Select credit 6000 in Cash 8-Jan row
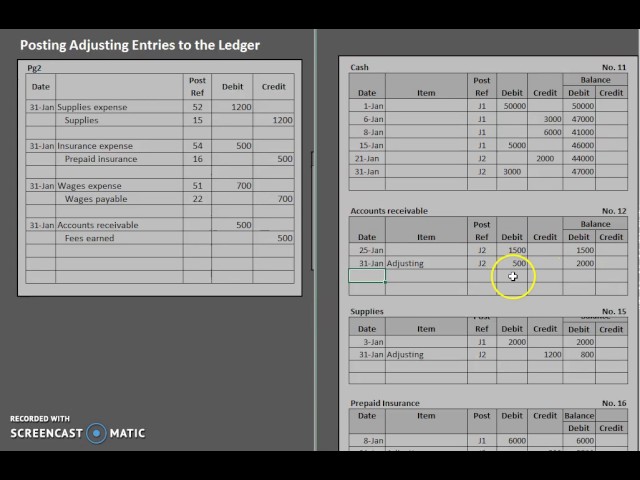 (x=545, y=132)
